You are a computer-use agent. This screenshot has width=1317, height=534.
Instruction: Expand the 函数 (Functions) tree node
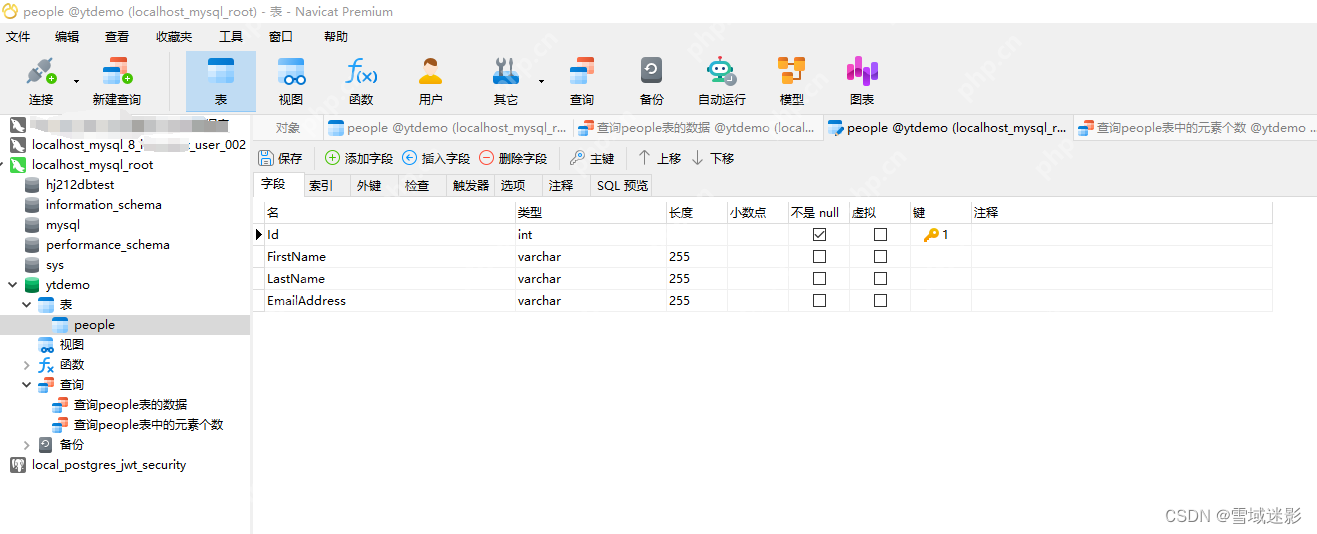tap(27, 365)
